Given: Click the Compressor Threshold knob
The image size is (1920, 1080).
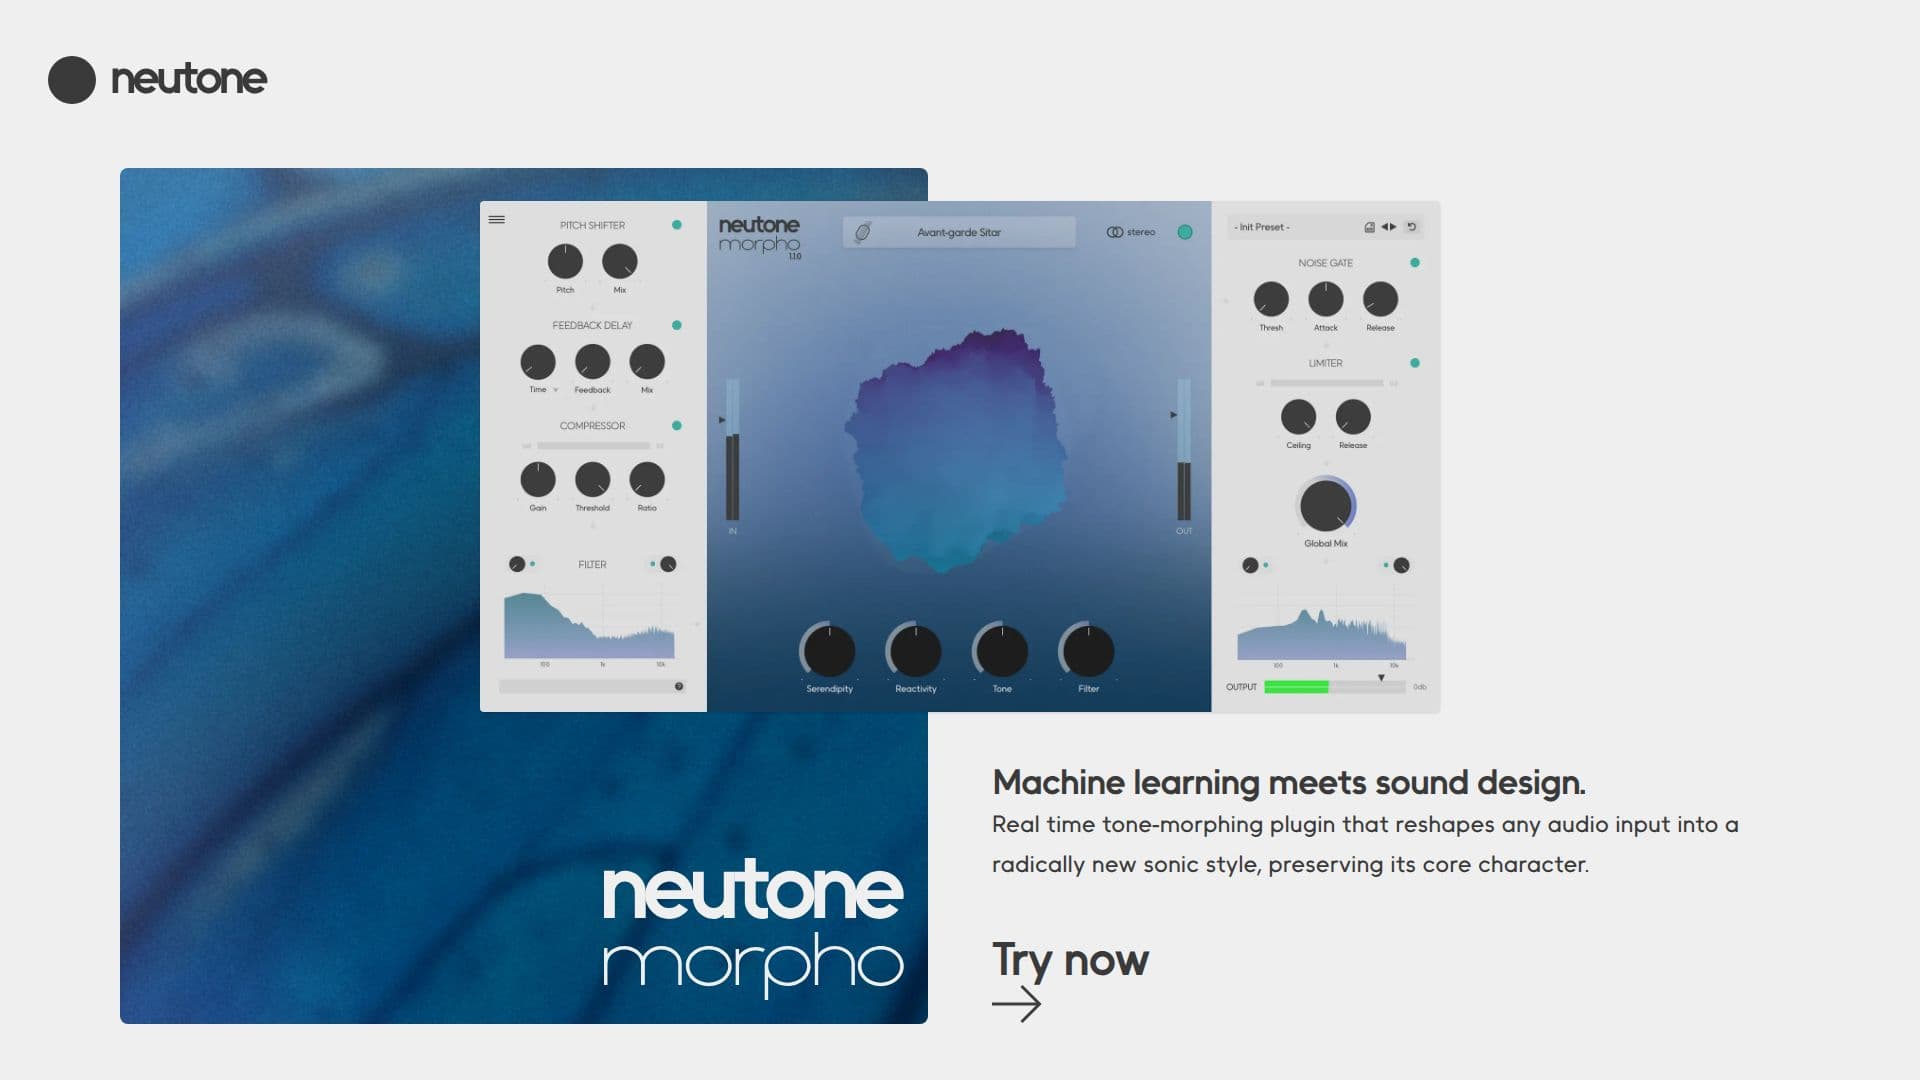Looking at the screenshot, I should pyautogui.click(x=592, y=480).
